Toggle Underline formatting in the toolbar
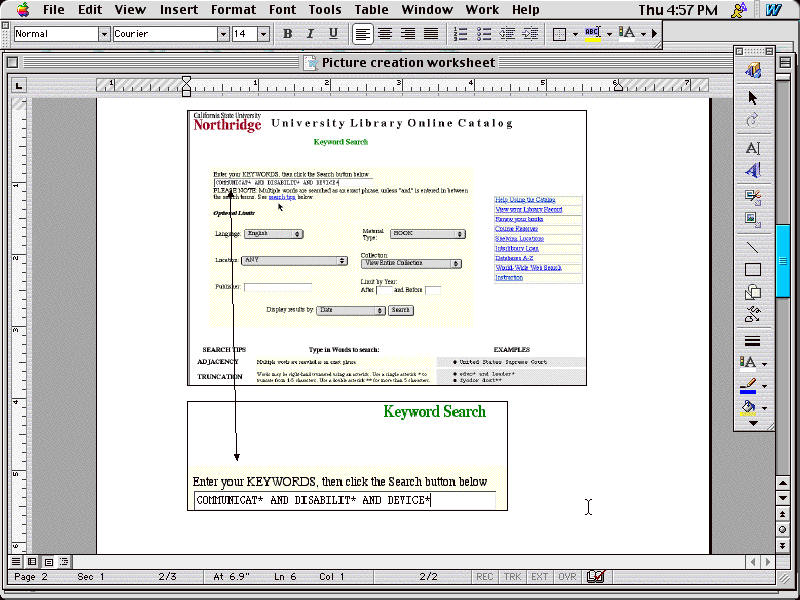 point(333,34)
